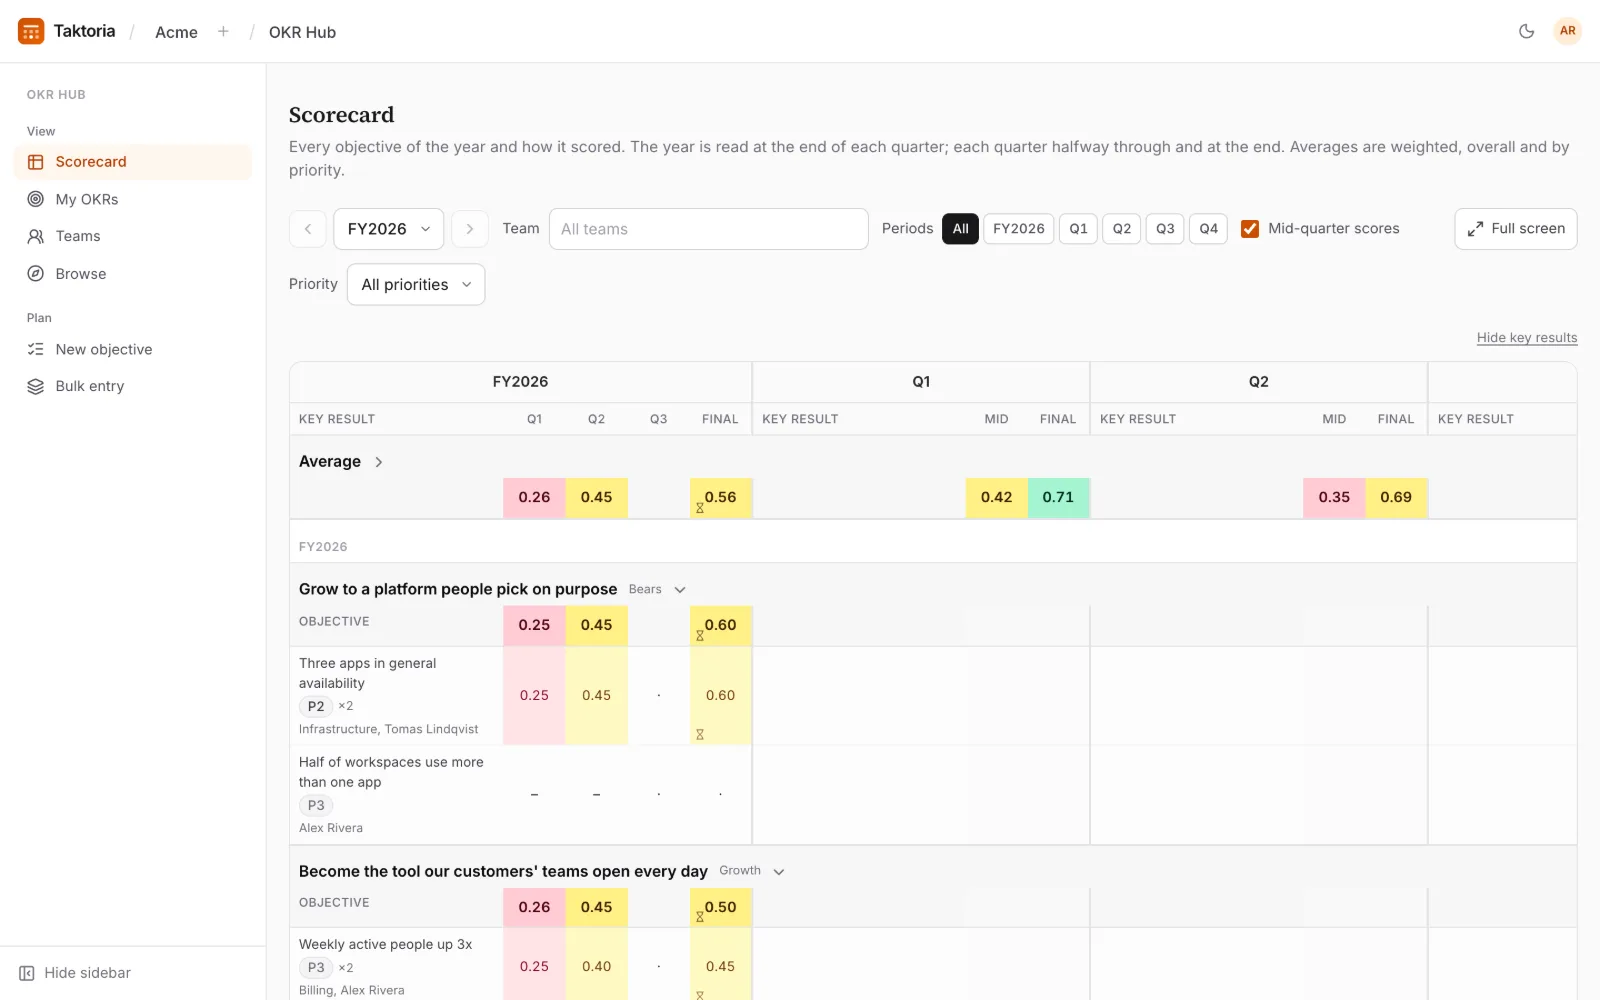Open the All teams field
Viewport: 1600px width, 1000px height.
(709, 229)
